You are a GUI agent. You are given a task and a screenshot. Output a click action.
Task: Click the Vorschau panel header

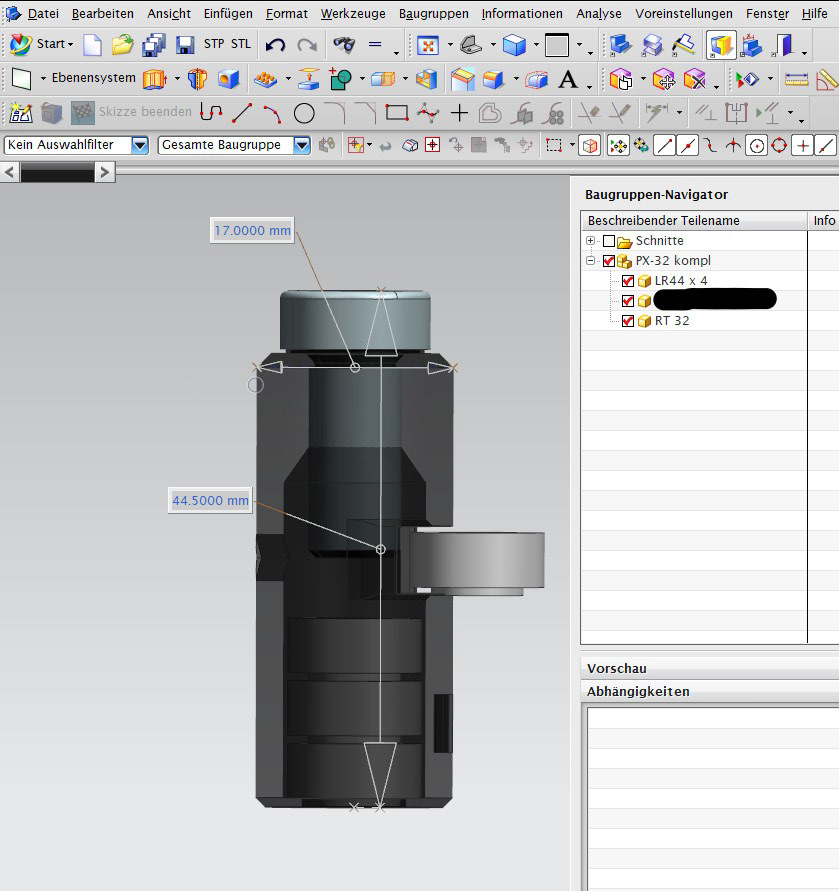[709, 668]
